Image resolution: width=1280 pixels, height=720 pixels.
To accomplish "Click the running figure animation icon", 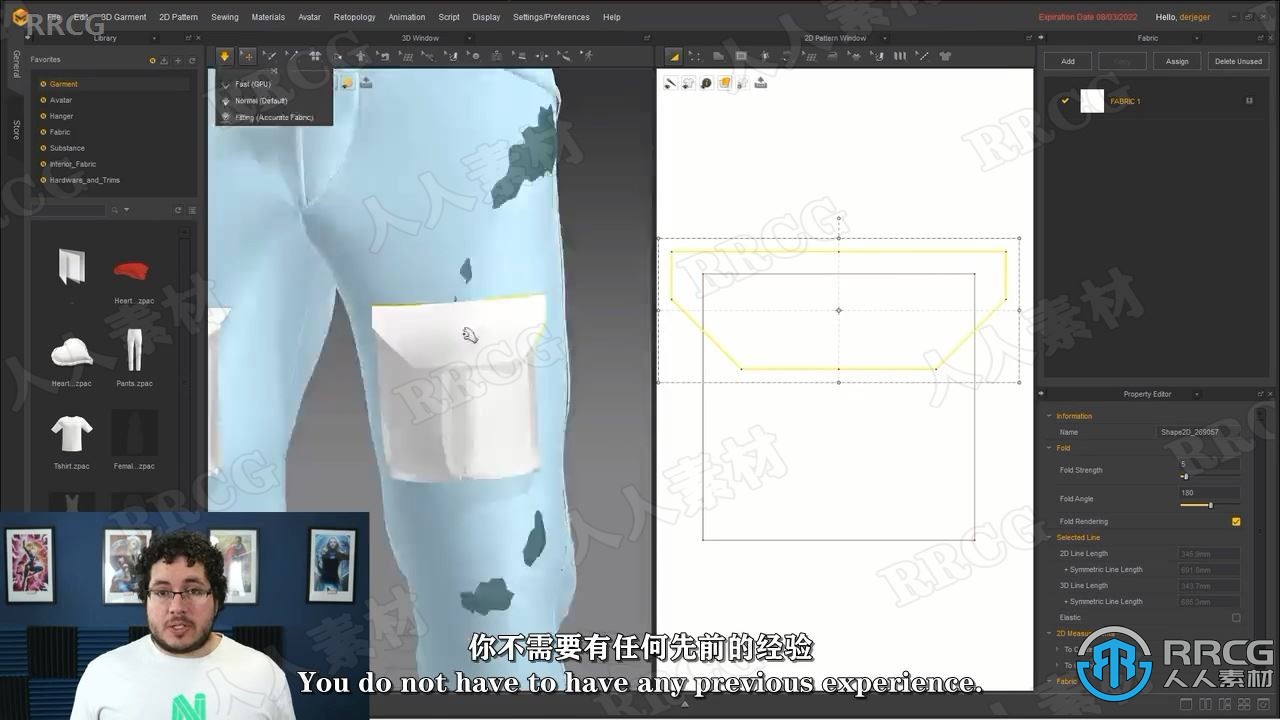I will click(588, 56).
